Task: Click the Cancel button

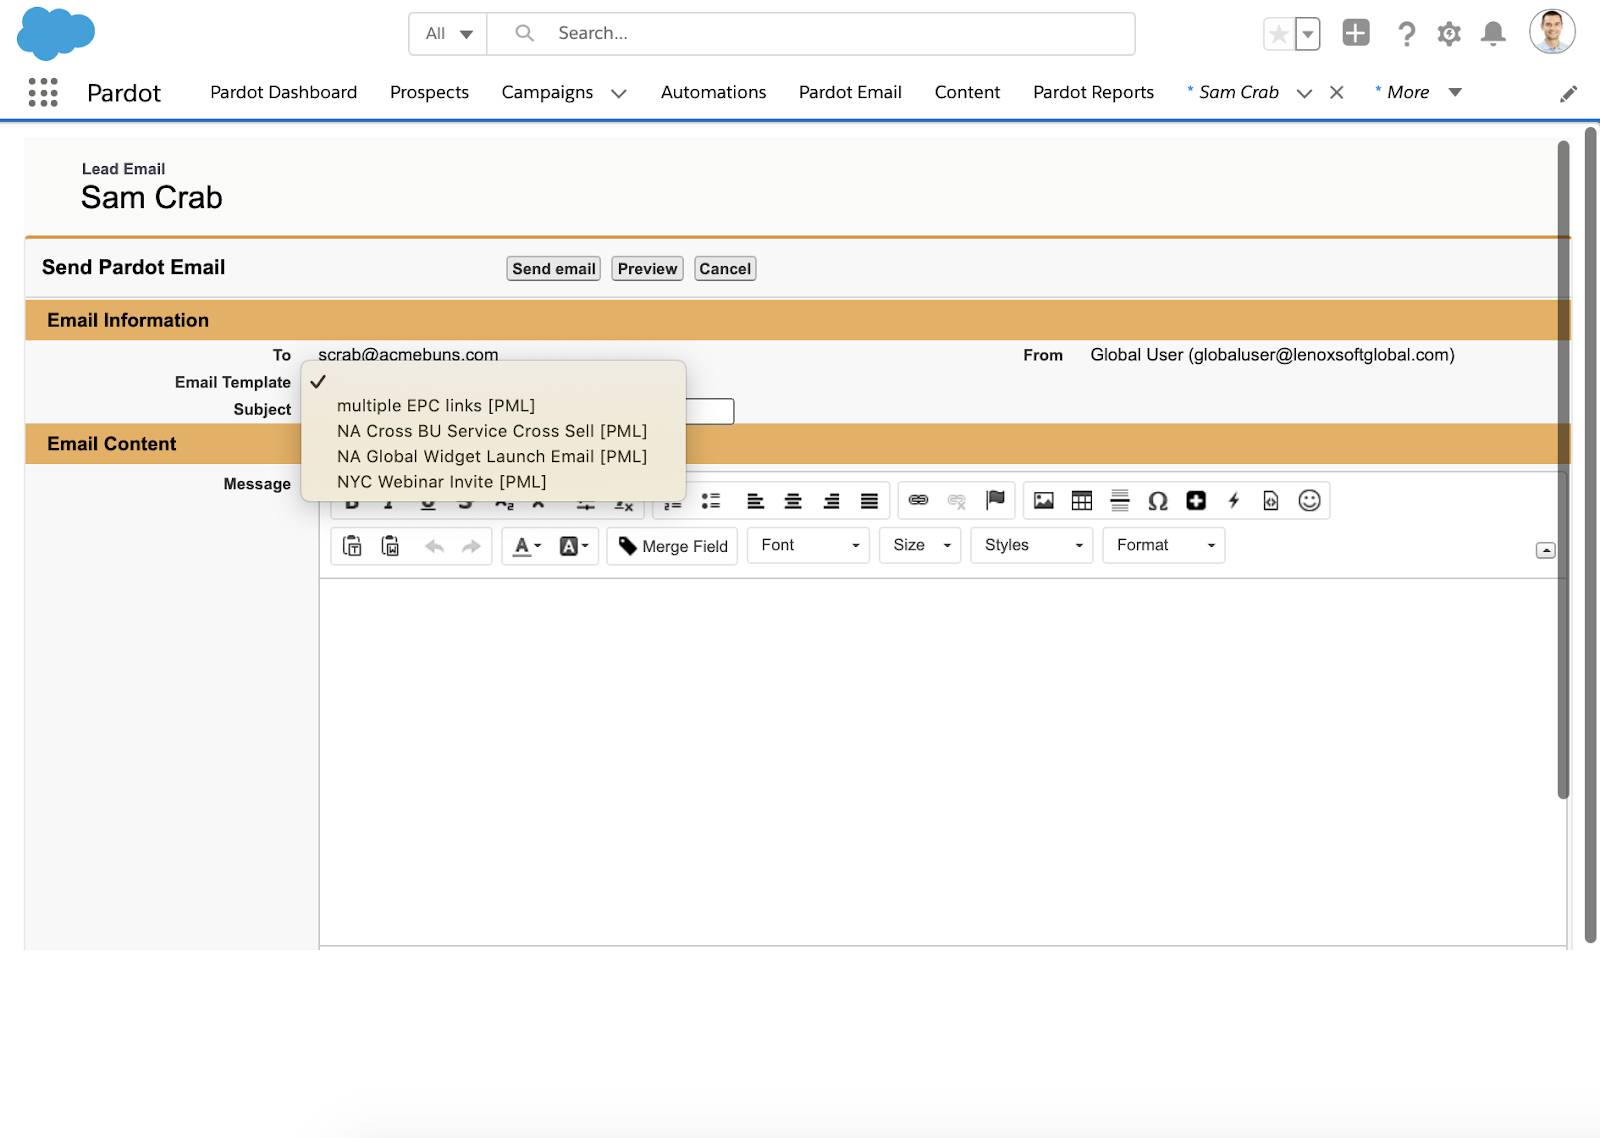Action: (x=725, y=269)
